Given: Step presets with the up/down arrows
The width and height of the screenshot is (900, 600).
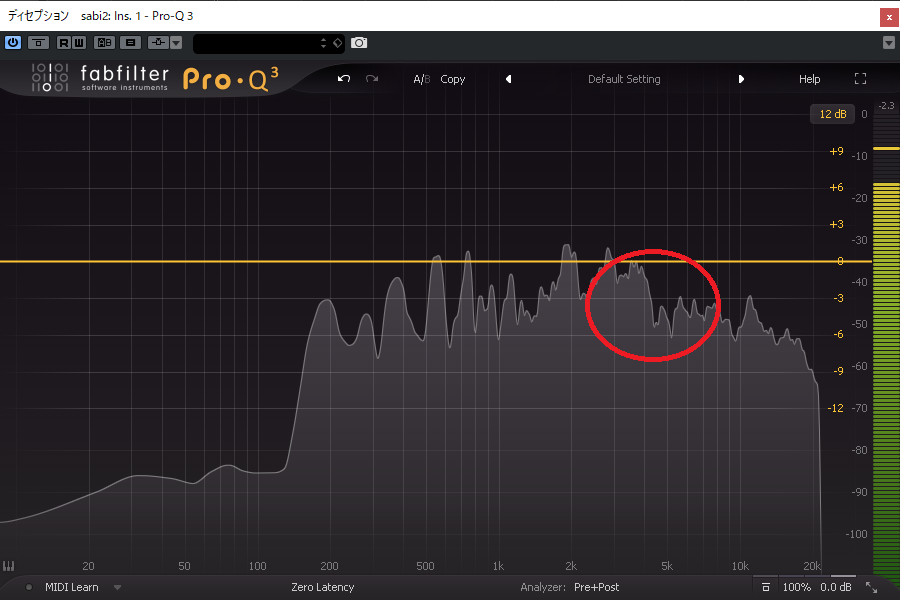Looking at the screenshot, I should pos(323,43).
